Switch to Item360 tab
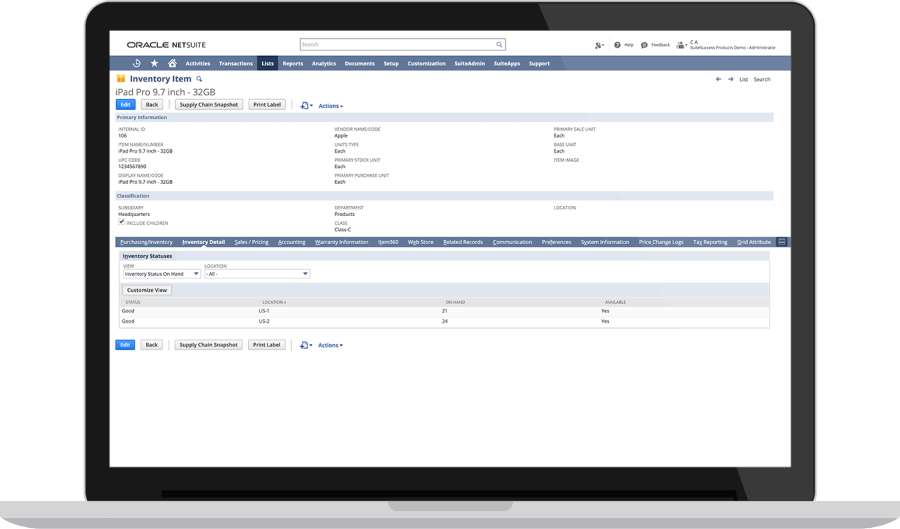 pos(388,242)
